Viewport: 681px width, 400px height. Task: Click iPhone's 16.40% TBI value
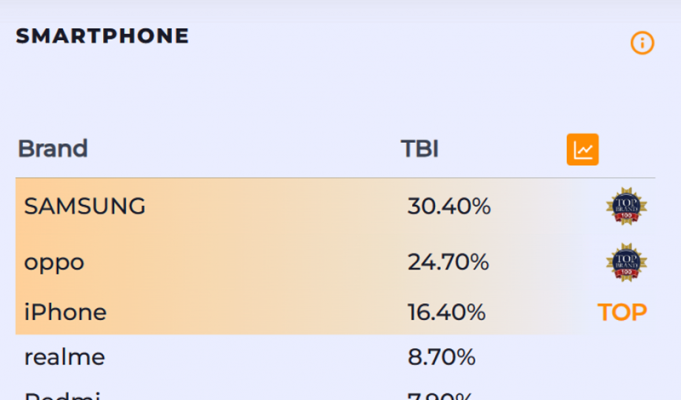[447, 313]
